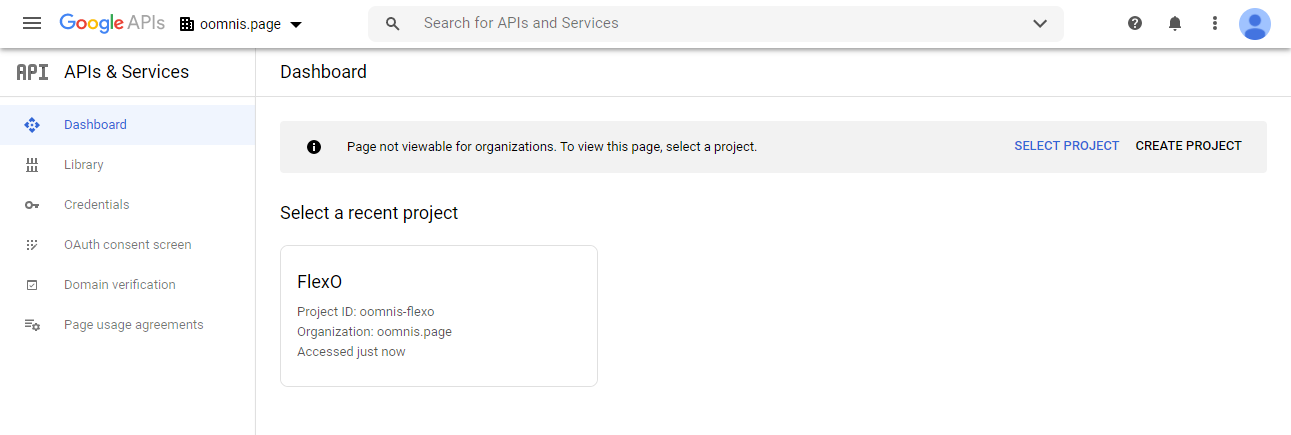Select Dashboard in the sidebar
The image size is (1291, 435).
tap(128, 125)
